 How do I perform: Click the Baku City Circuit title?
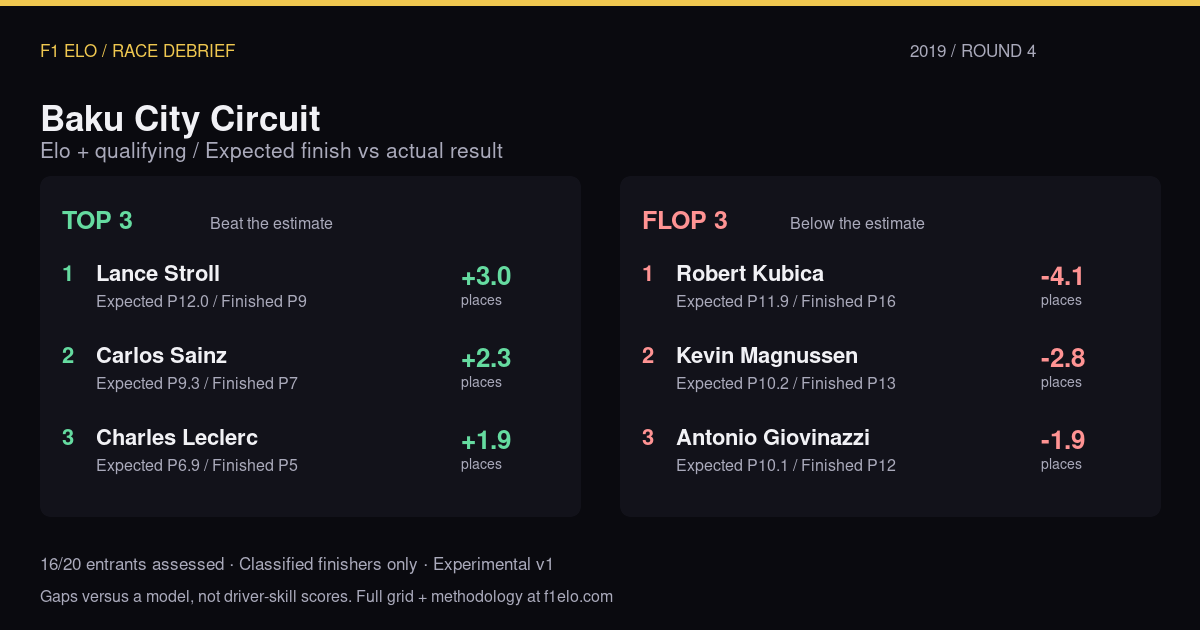[180, 119]
